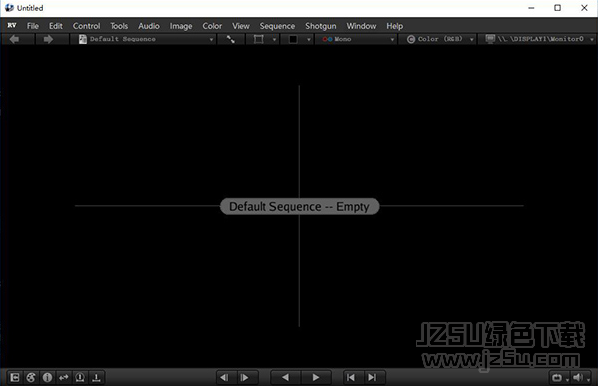Toggle the image info icon
Viewport: 598px width, 386px height.
(47, 378)
